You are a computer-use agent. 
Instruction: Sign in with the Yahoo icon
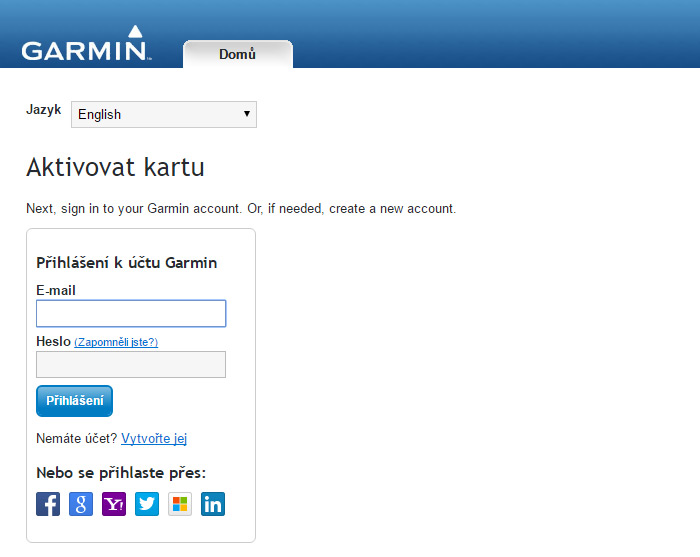click(x=114, y=504)
